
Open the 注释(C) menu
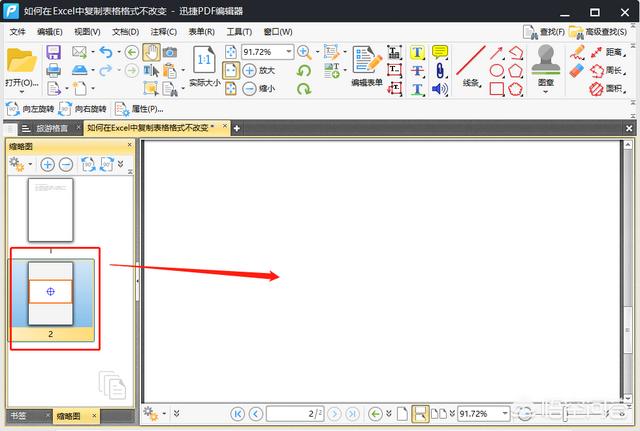[163, 31]
